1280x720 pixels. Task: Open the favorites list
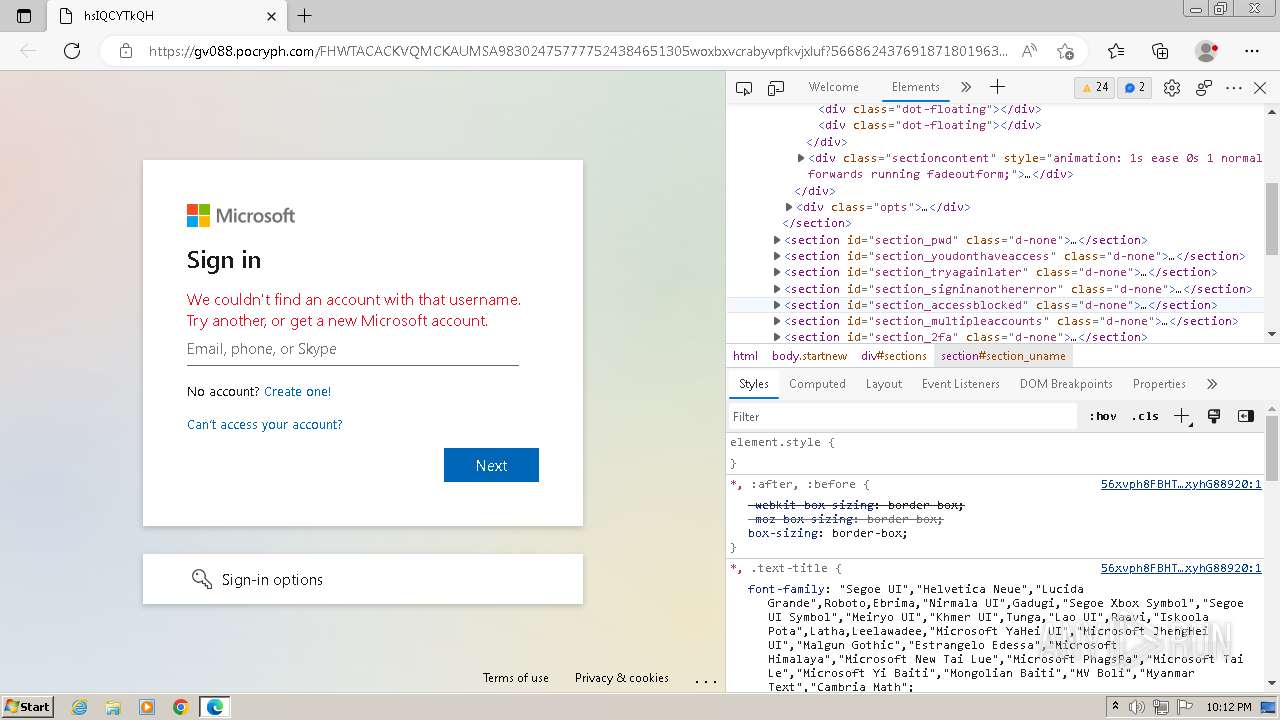(1116, 51)
